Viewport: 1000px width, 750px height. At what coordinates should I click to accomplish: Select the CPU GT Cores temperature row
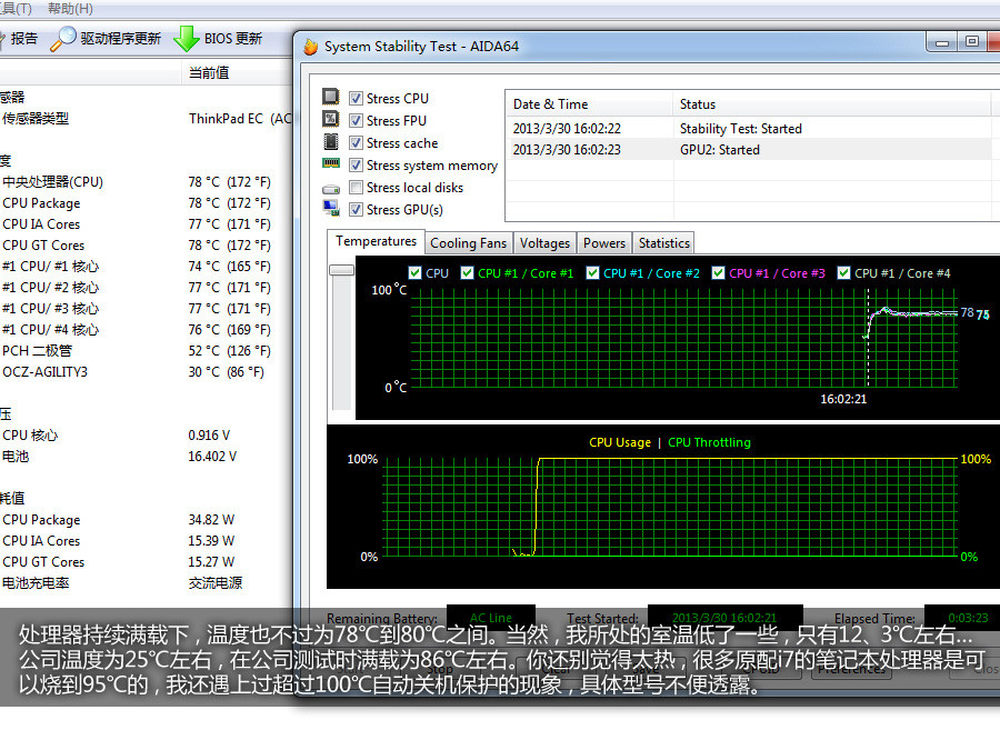click(x=146, y=245)
